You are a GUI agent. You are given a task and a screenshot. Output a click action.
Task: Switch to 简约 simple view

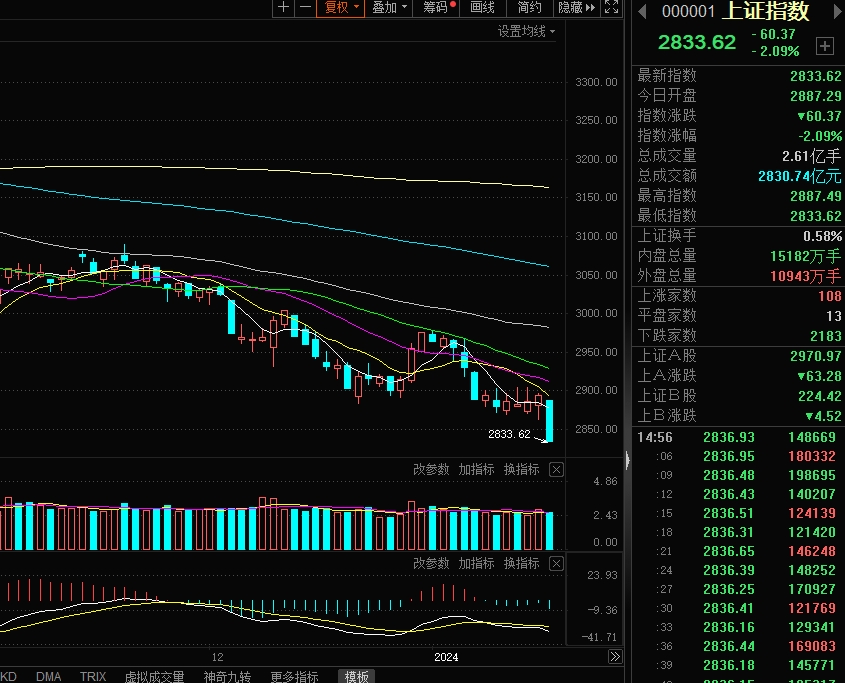(x=529, y=8)
